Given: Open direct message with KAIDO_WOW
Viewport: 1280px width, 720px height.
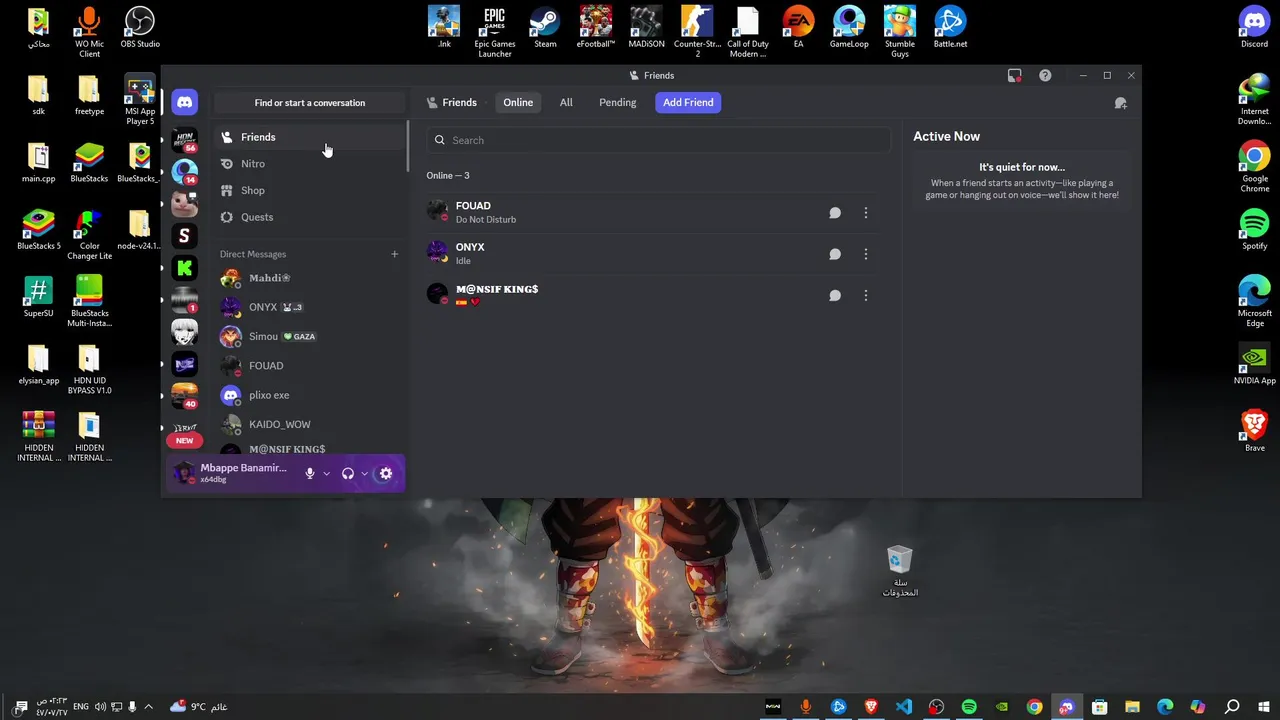Looking at the screenshot, I should (x=310, y=424).
